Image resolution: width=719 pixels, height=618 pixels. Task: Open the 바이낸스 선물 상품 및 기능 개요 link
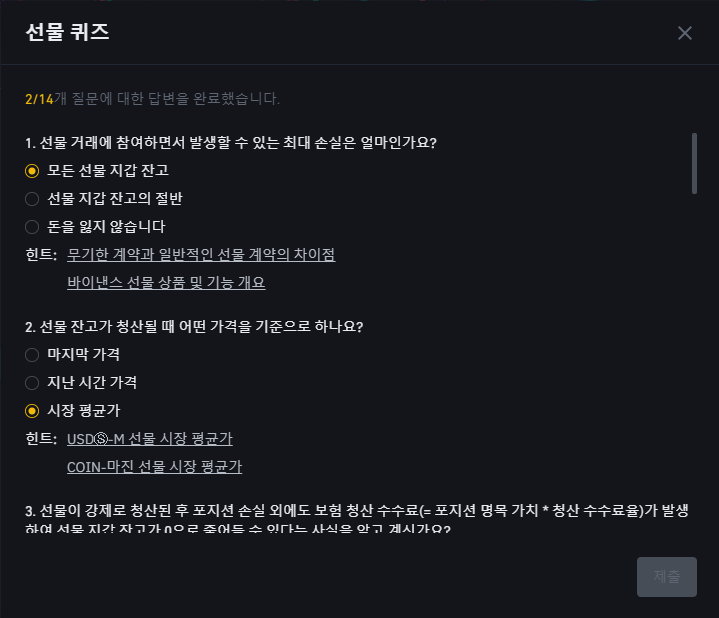click(x=166, y=282)
